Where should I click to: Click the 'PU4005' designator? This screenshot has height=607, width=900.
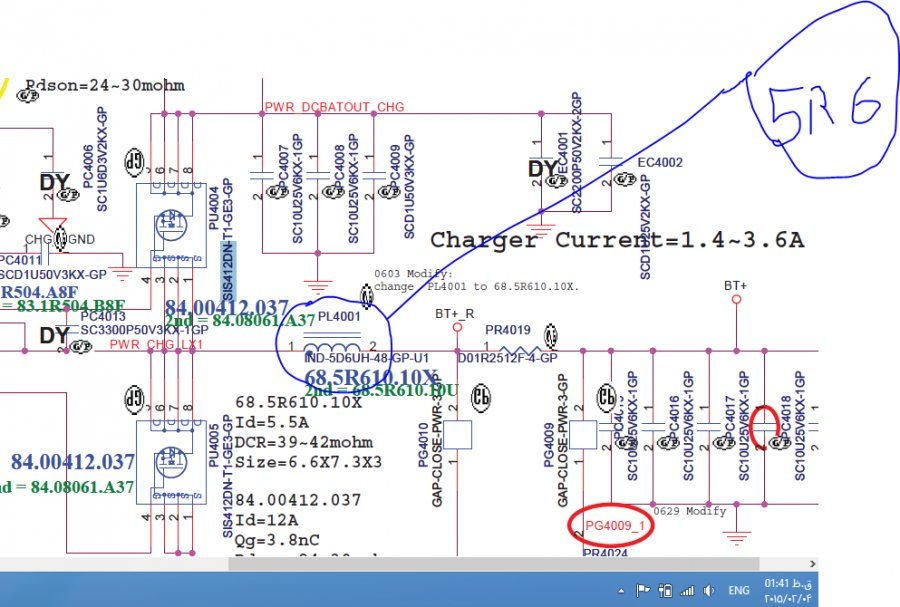[214, 446]
